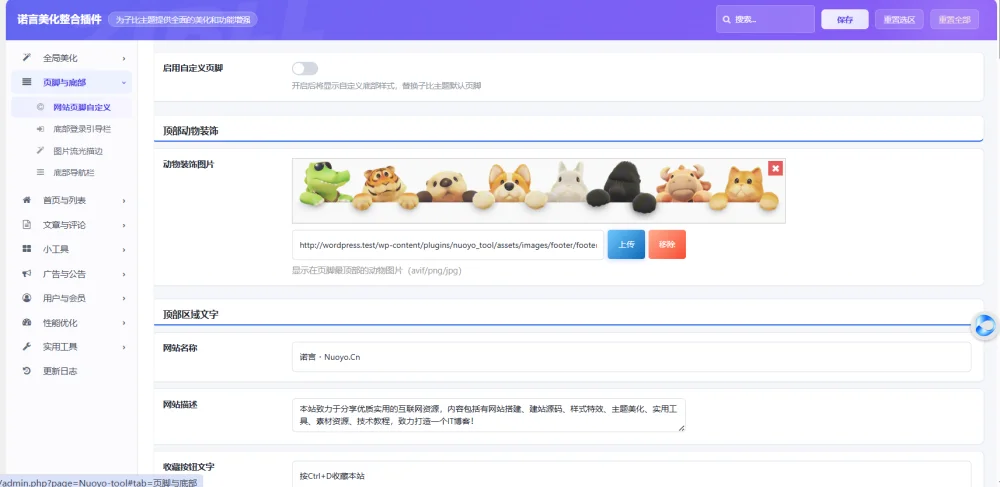Focus the 搜索 search field
This screenshot has height=487, width=1000.
(765, 19)
